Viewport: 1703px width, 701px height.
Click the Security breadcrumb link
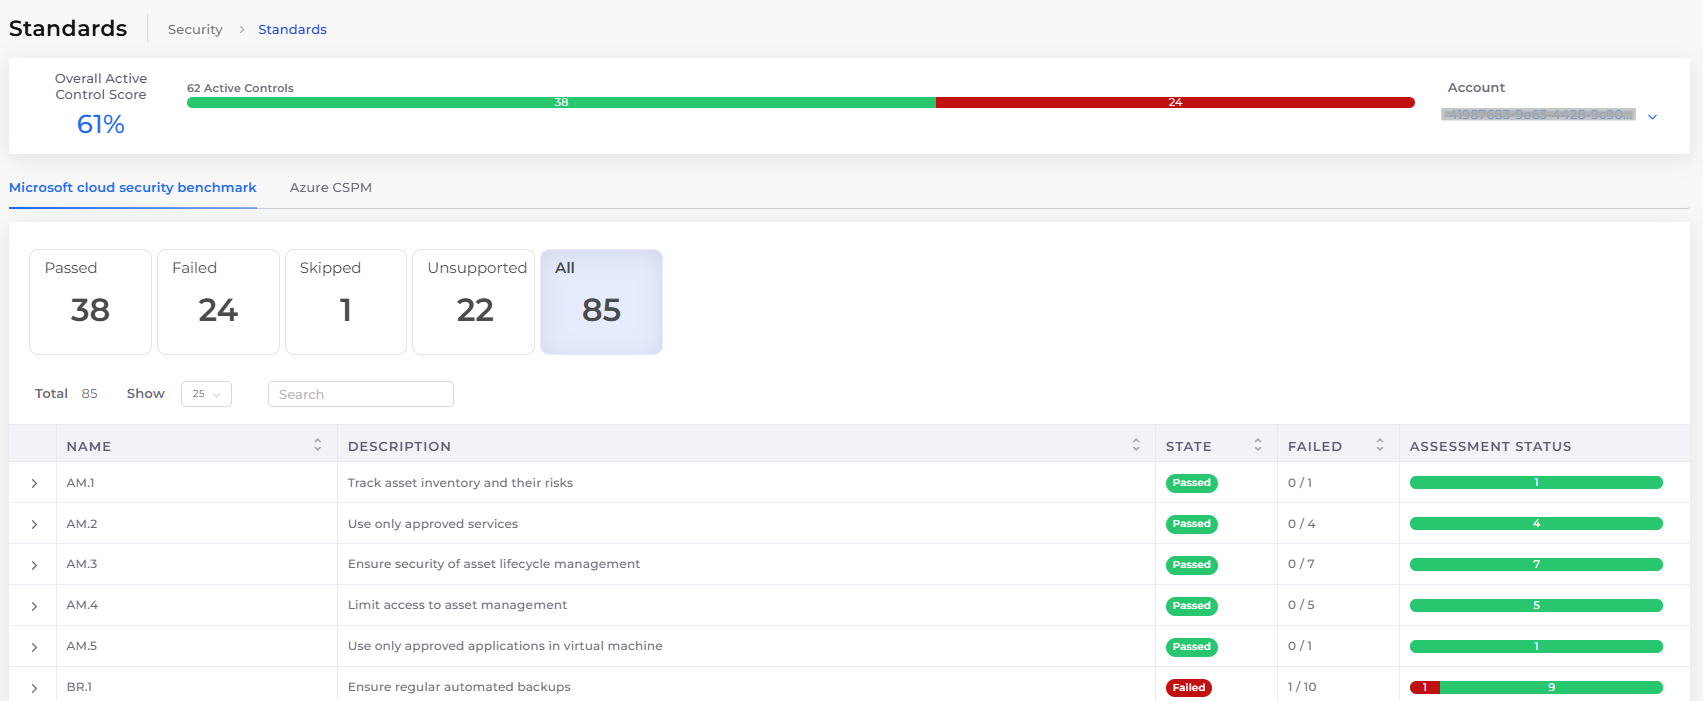(x=195, y=30)
